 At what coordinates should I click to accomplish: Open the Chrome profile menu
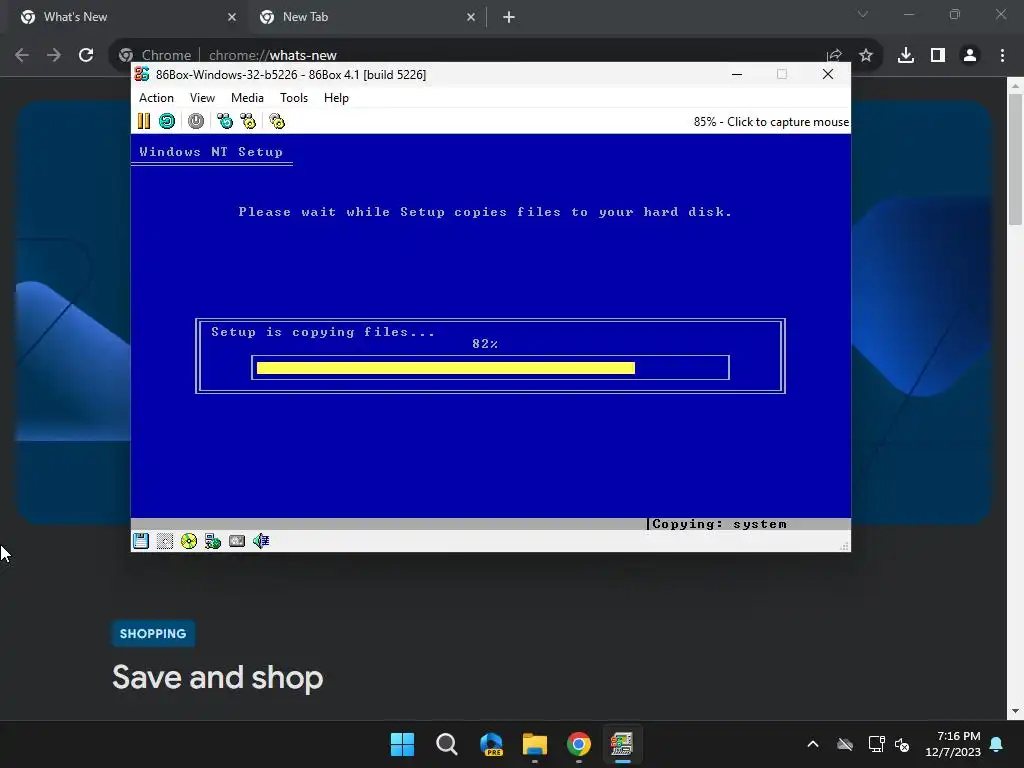[x=970, y=55]
